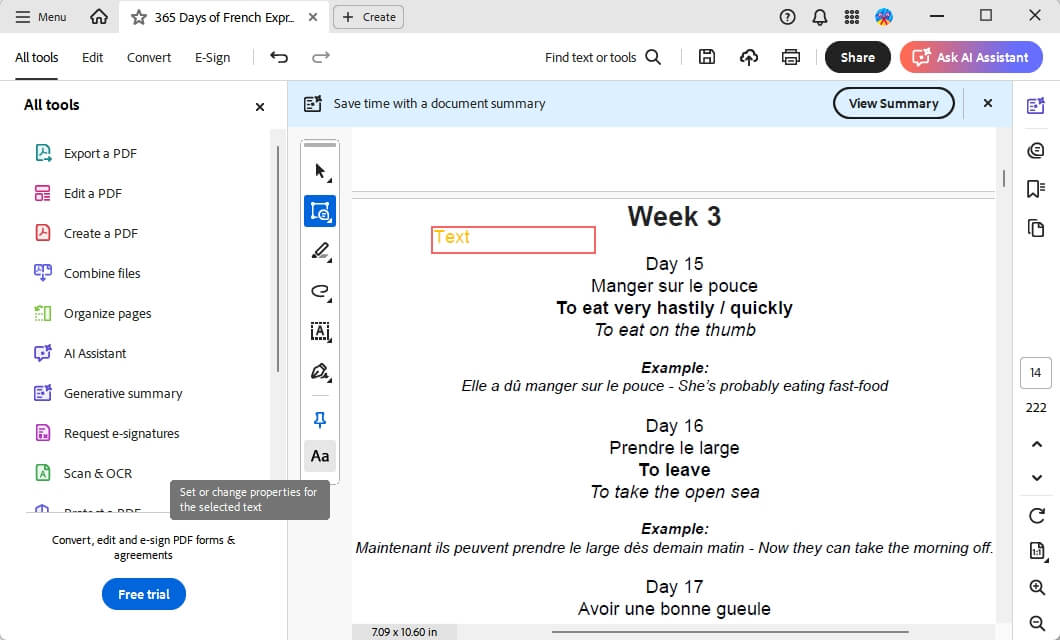Rotate the page view clockwise
The image size is (1060, 640).
tap(1036, 516)
